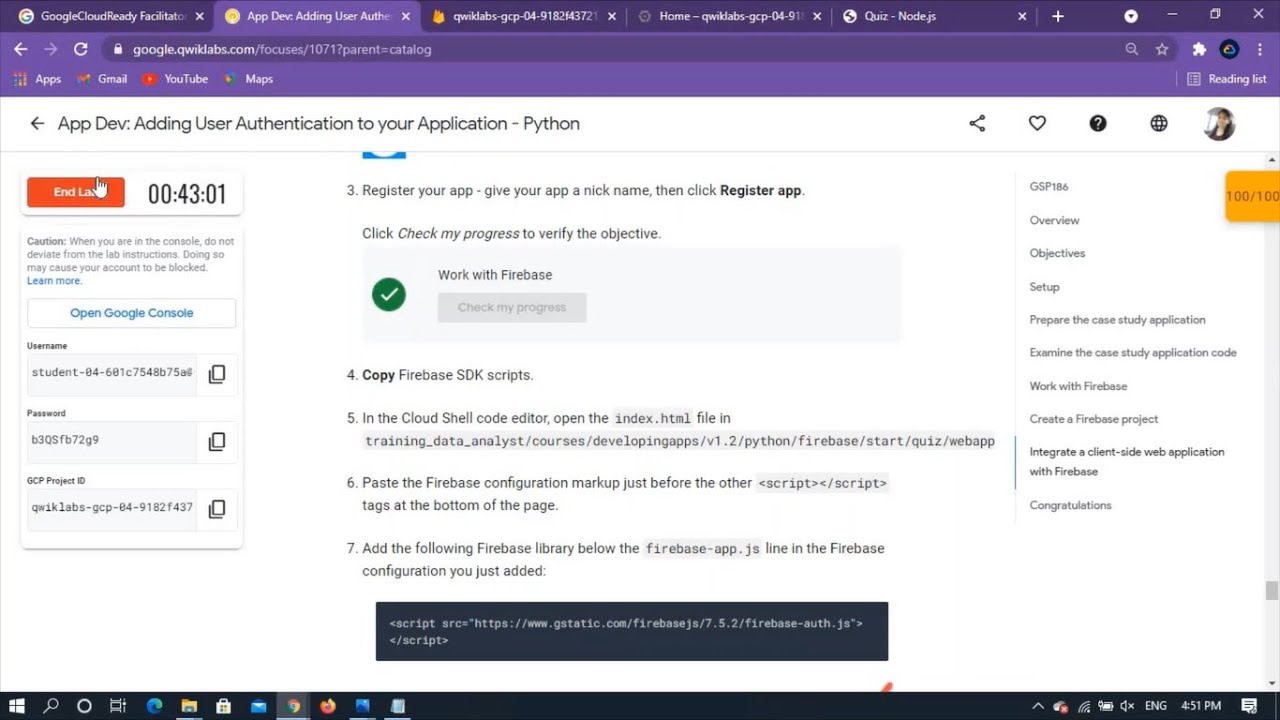Screen dimensions: 1280x720
Task: Open the Chrome three-dot menu
Action: (1259, 49)
